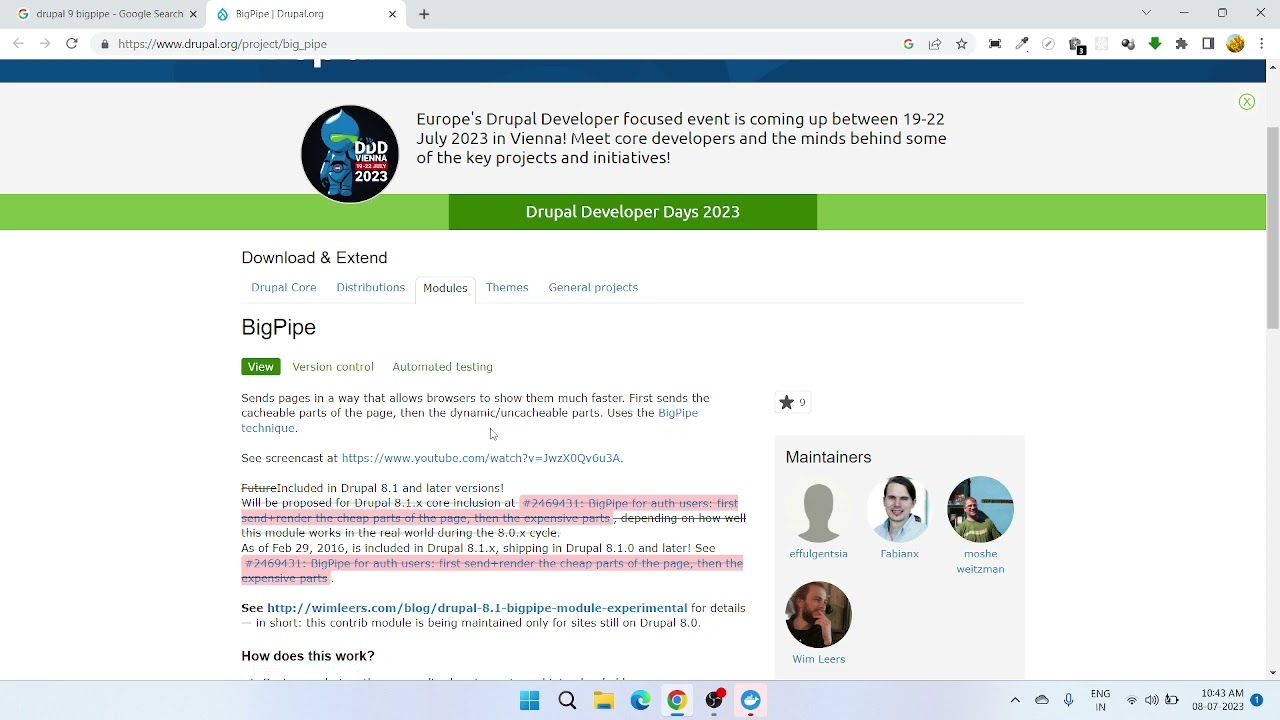Click the address bar URL field

(x=500, y=44)
